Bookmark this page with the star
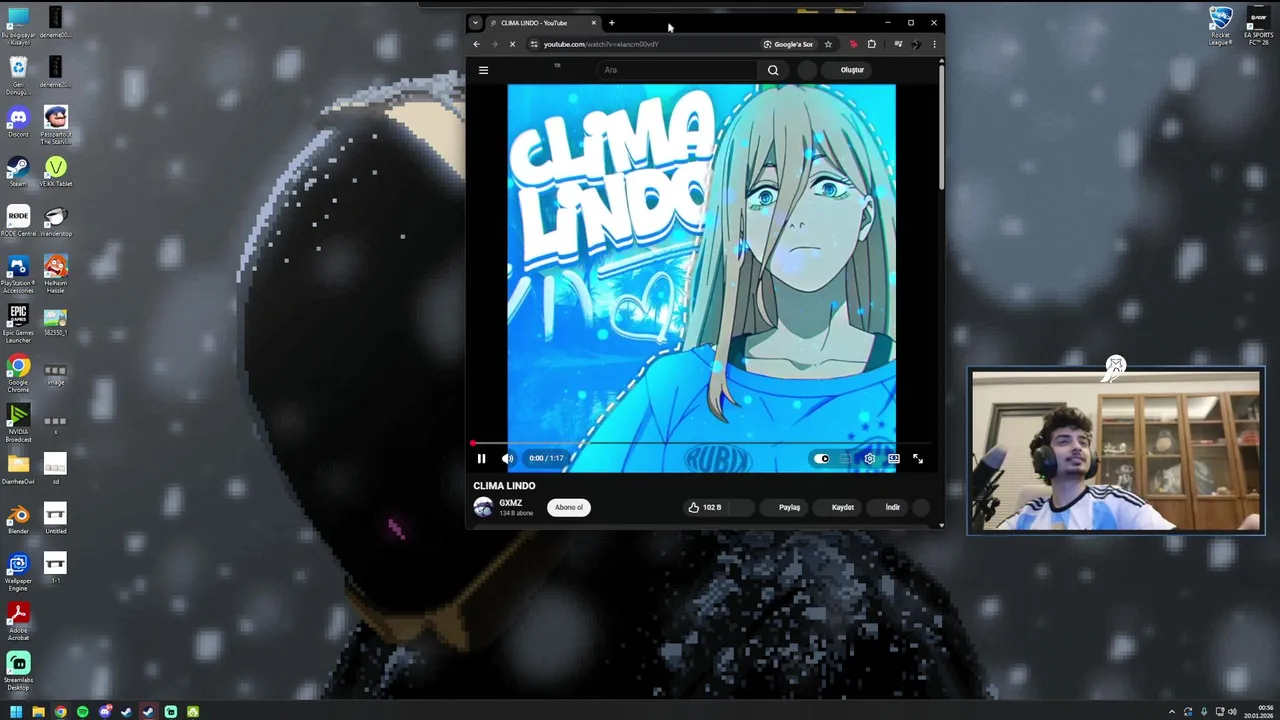Screen dimensions: 1280x720 tap(828, 44)
